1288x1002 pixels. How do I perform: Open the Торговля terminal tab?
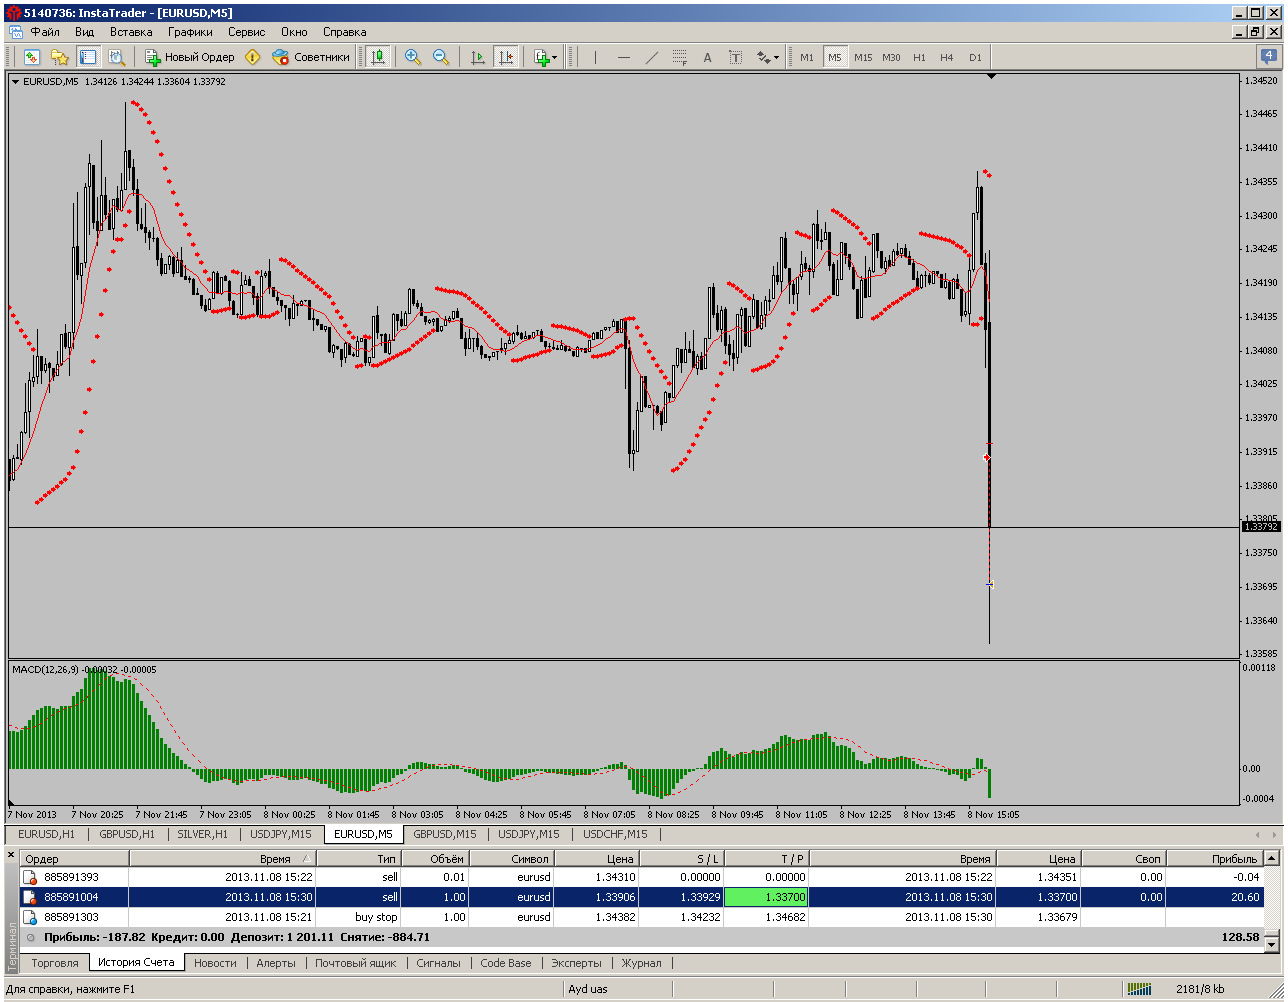tap(55, 963)
